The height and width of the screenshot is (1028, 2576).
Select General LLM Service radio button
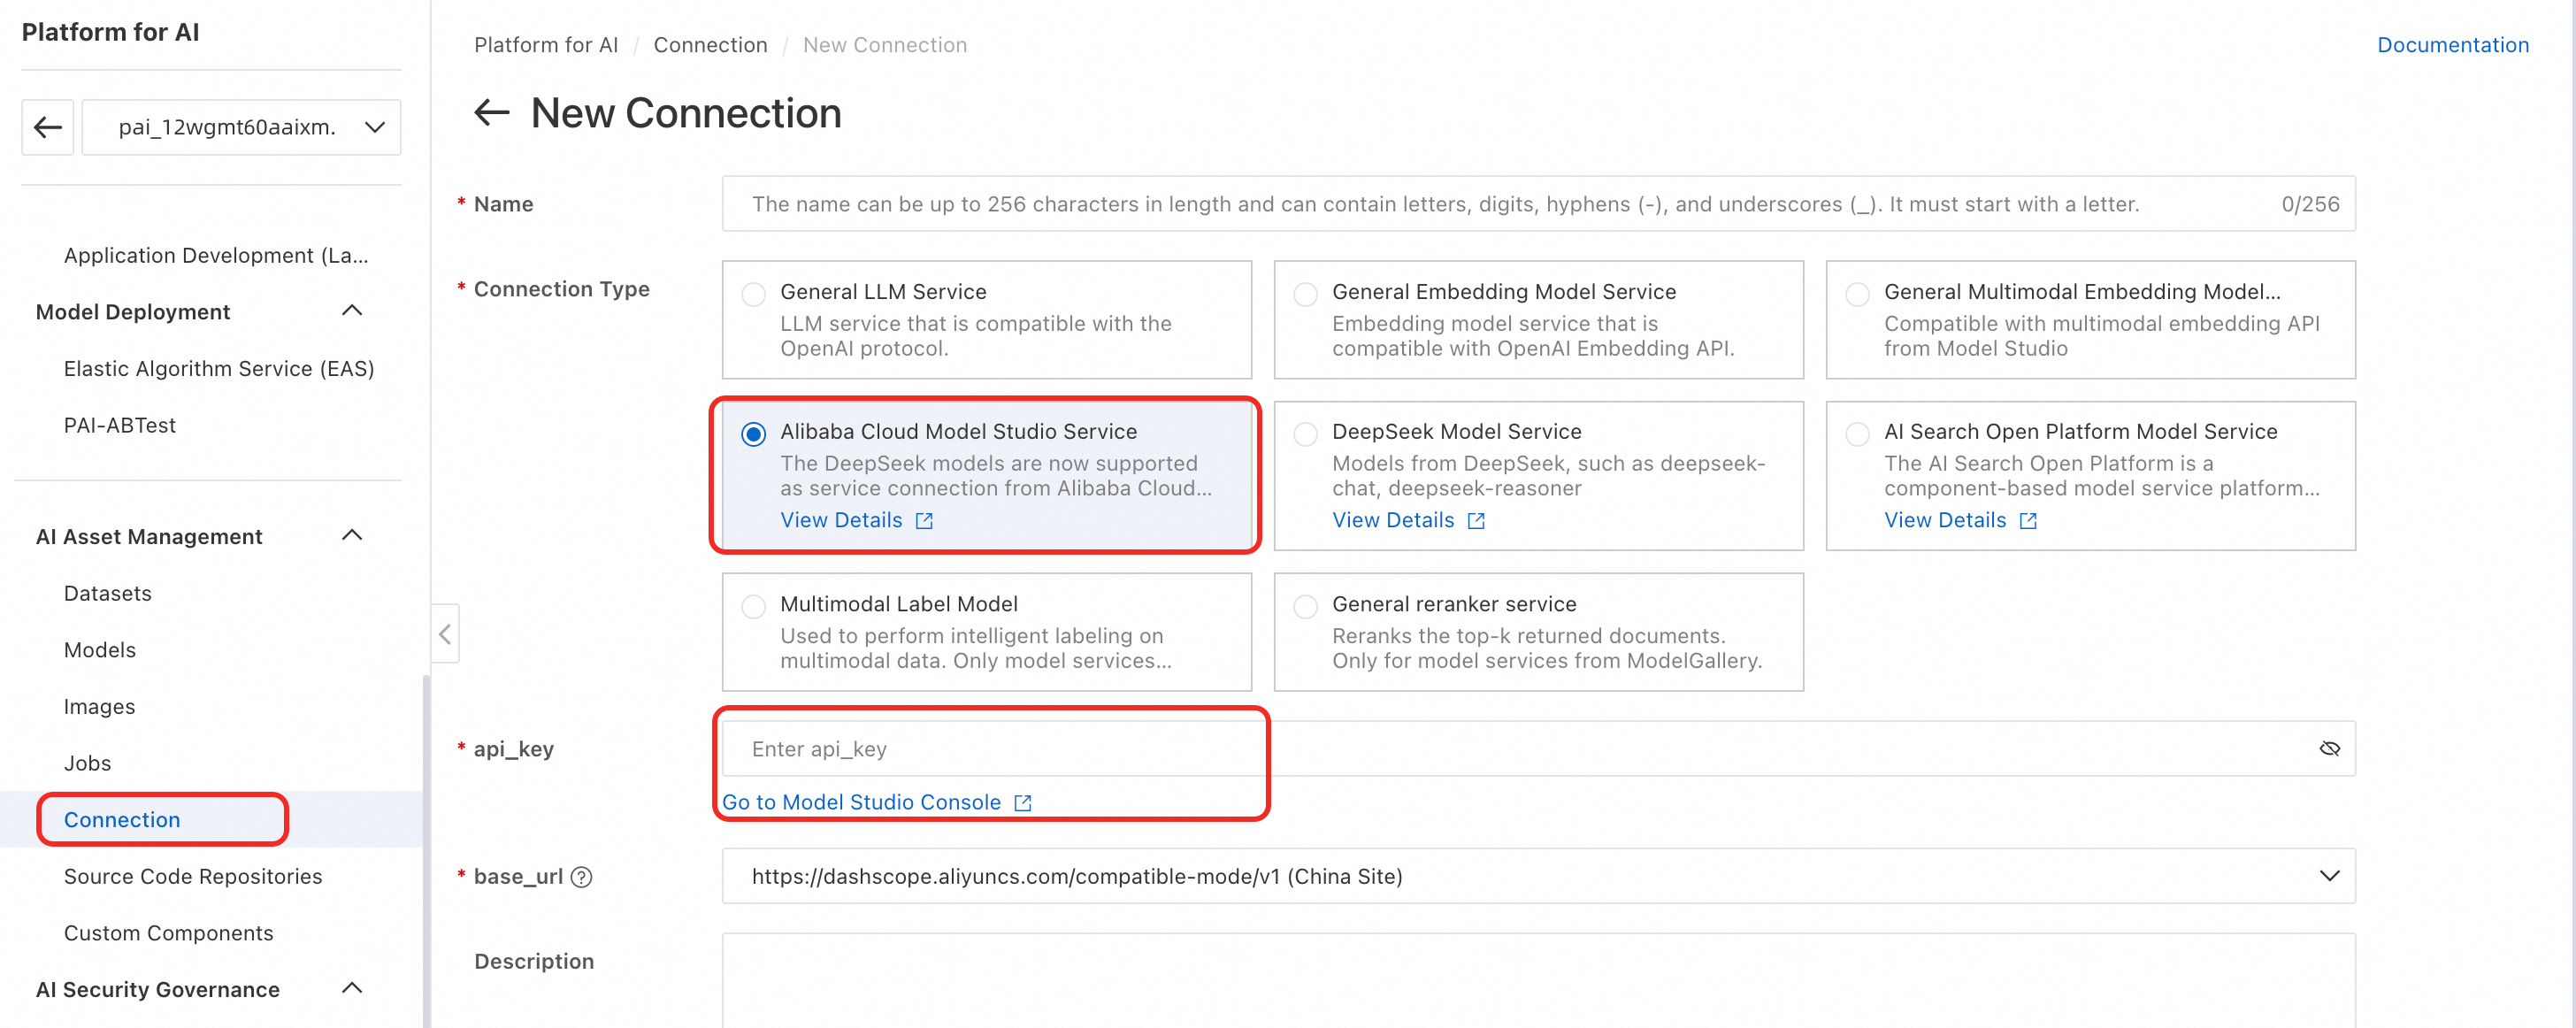(x=754, y=294)
